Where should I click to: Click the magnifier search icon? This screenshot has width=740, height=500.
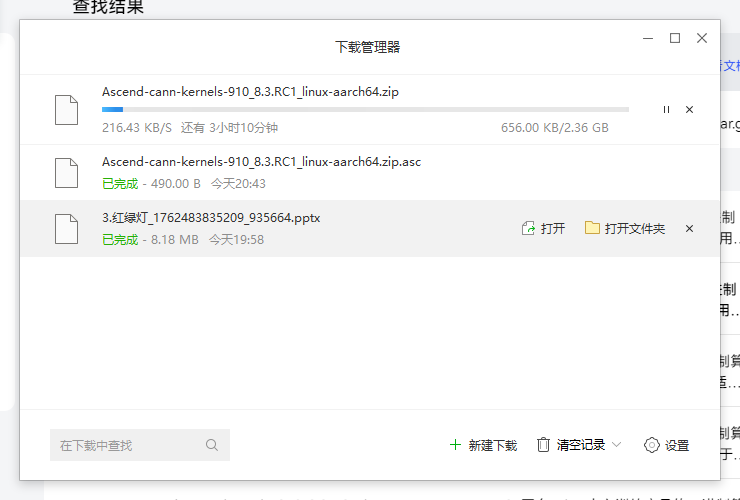click(x=212, y=445)
